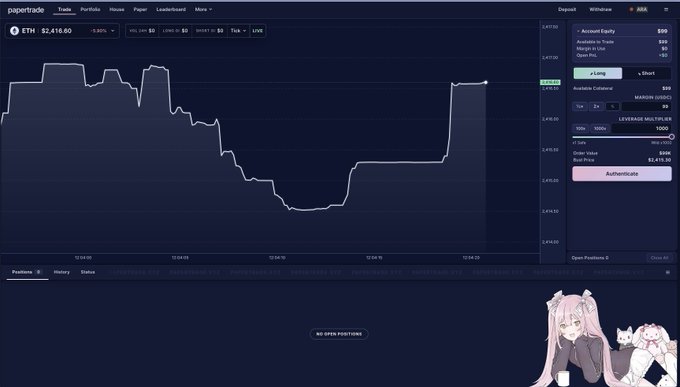Select the Short position side

coord(646,73)
